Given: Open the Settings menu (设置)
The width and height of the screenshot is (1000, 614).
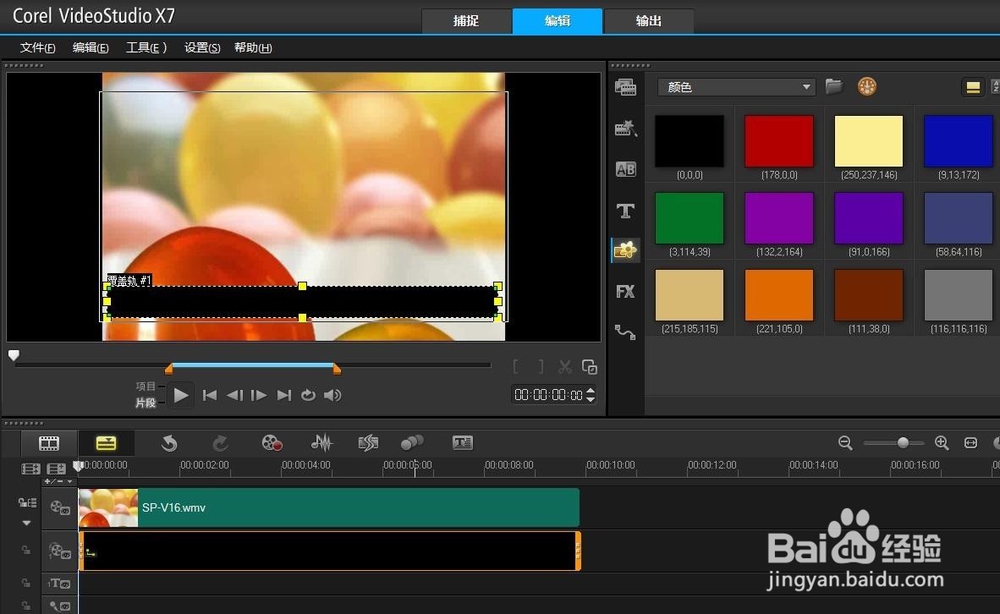Looking at the screenshot, I should (x=202, y=48).
